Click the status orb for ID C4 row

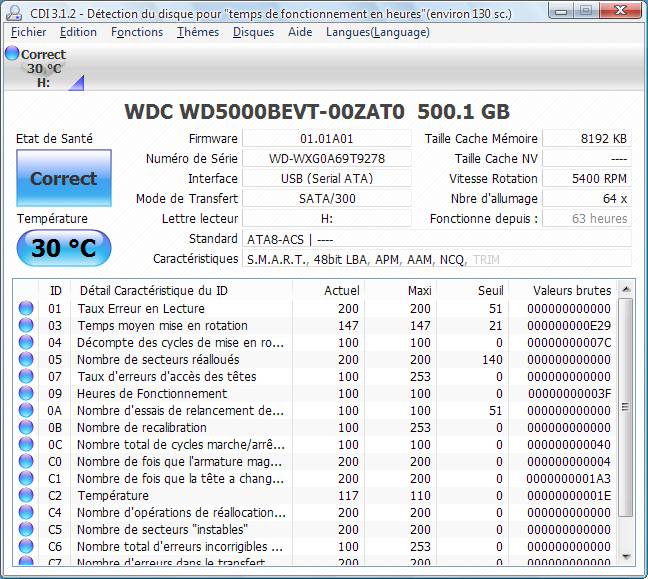(x=26, y=512)
